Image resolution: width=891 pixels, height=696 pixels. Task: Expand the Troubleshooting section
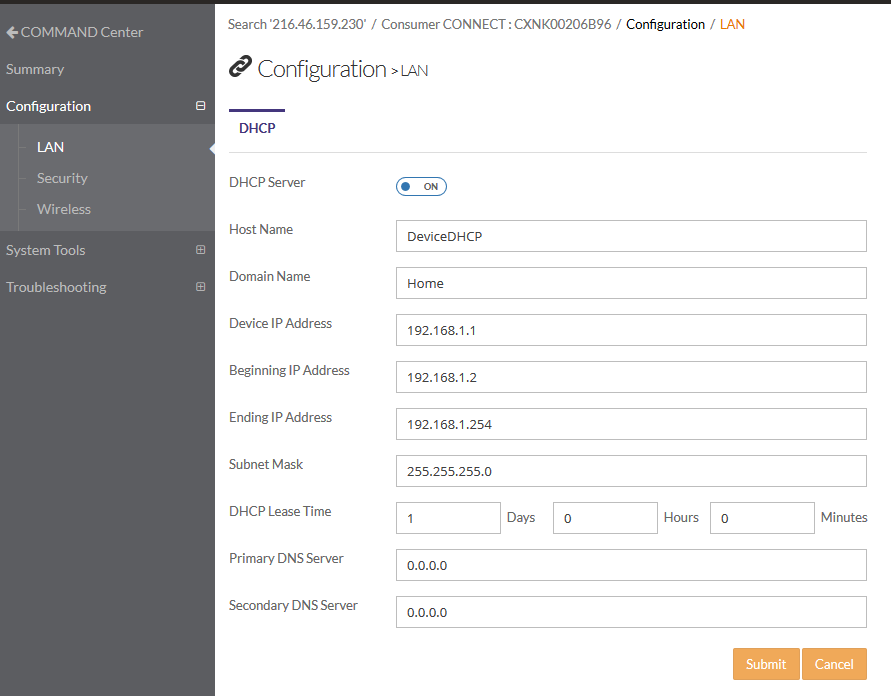pyautogui.click(x=200, y=287)
